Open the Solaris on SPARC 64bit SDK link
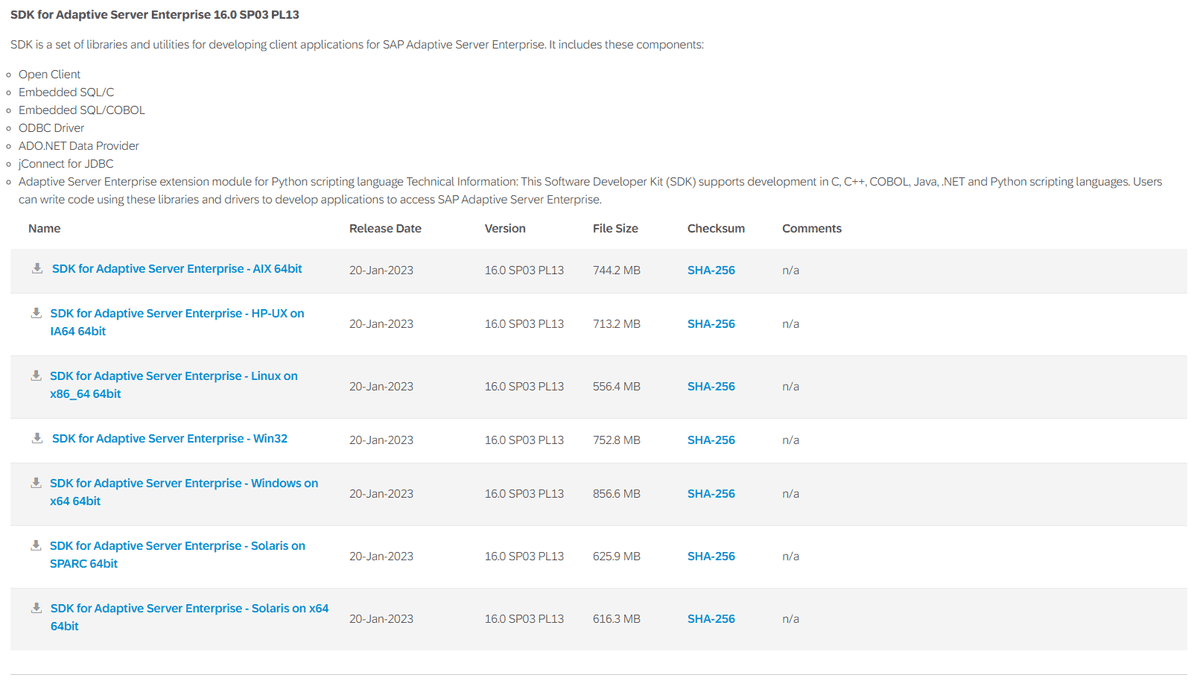 [177, 555]
